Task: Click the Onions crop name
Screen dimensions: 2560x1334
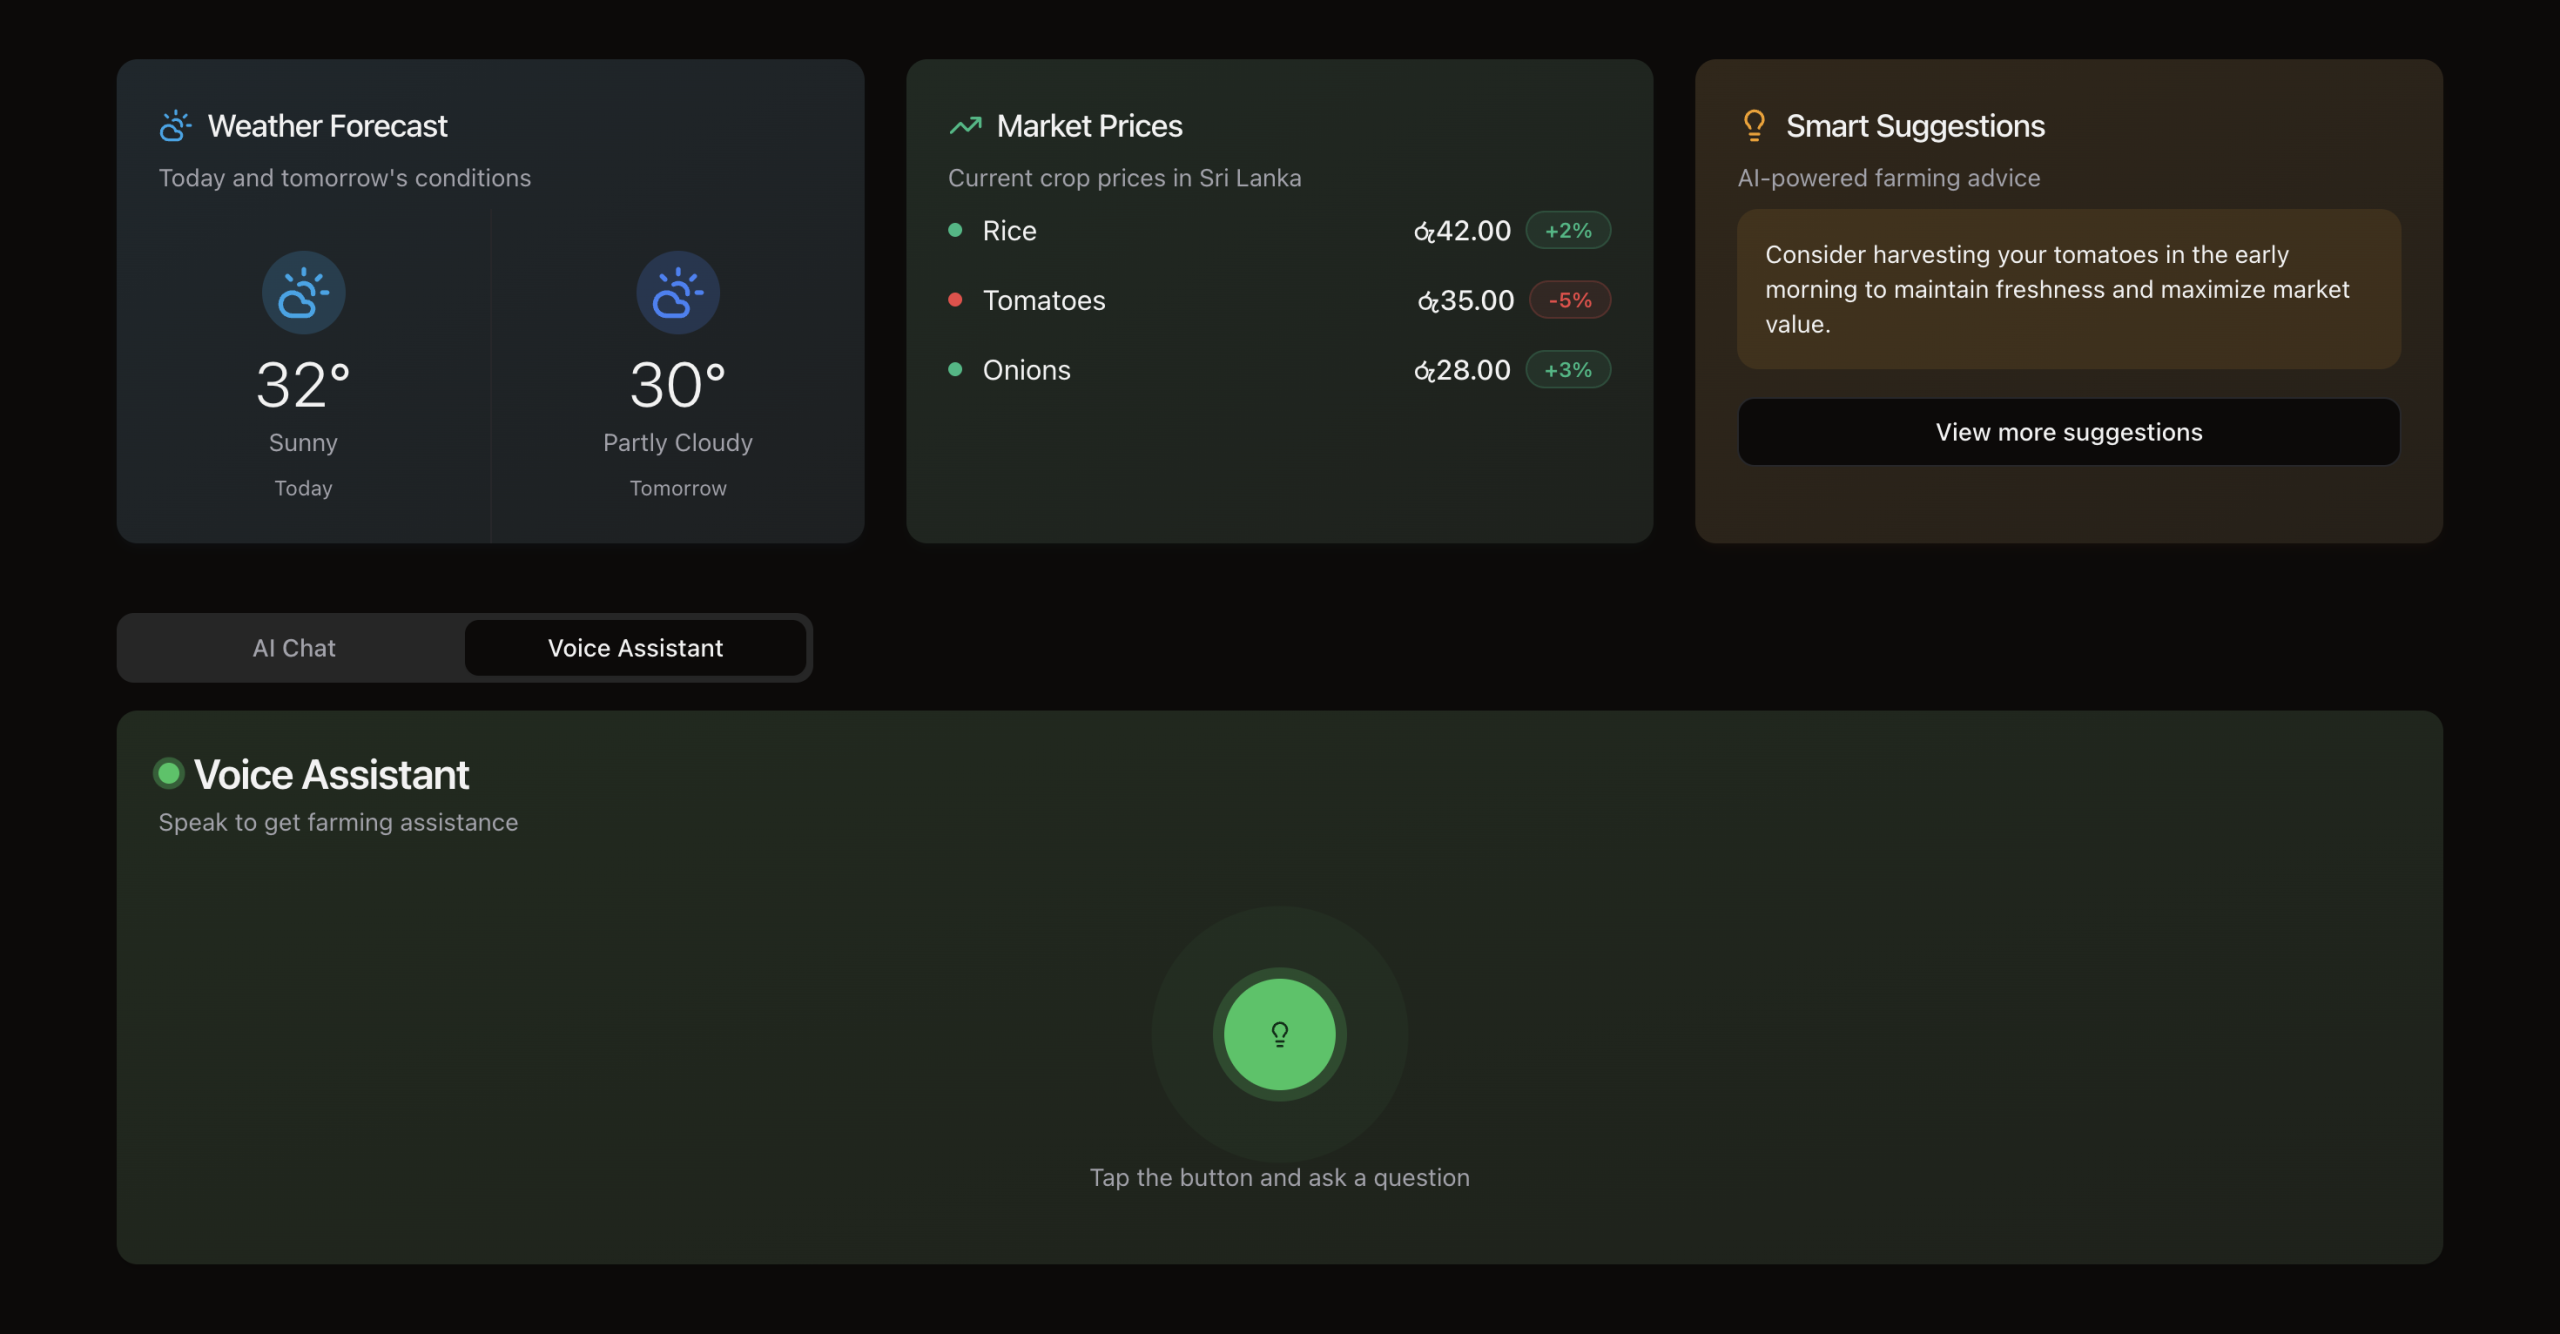Action: coord(1026,371)
